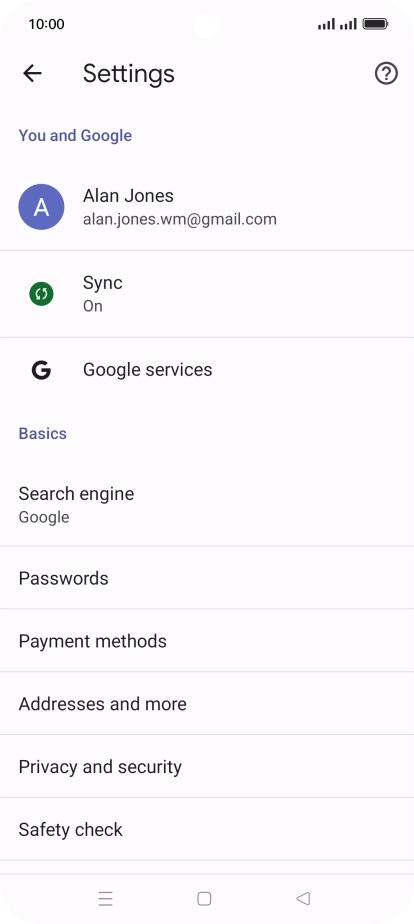Tap the Google G logo icon
Viewport: 414px width, 924px height.
[x=41, y=370]
